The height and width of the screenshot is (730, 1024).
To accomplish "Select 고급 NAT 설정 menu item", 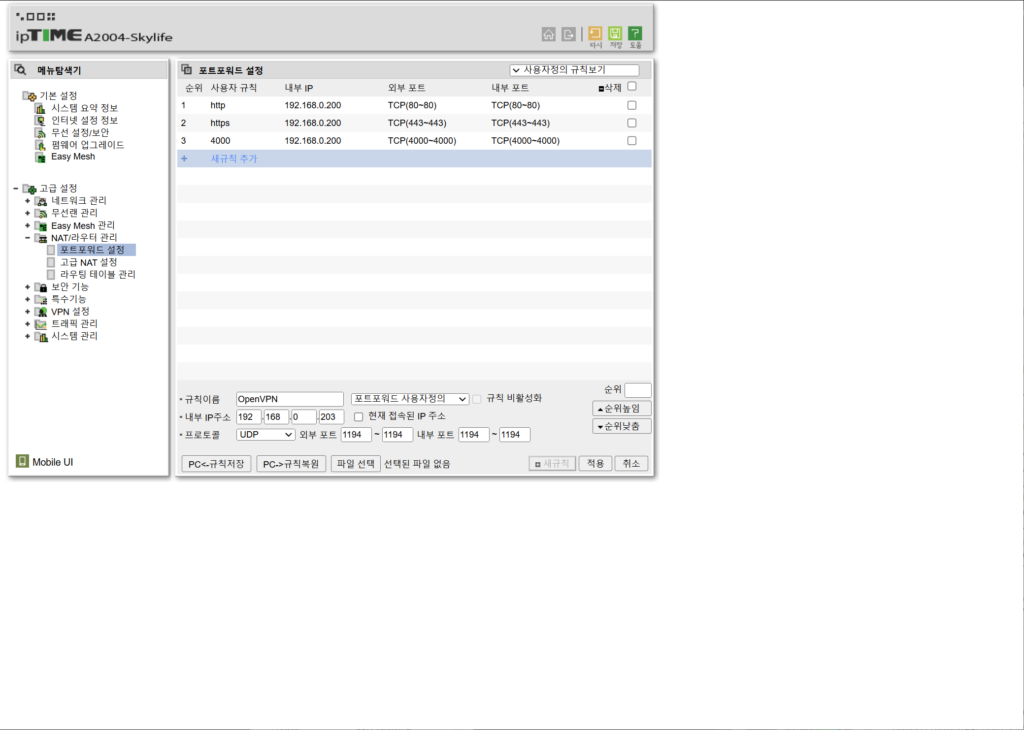I will pyautogui.click(x=88, y=262).
